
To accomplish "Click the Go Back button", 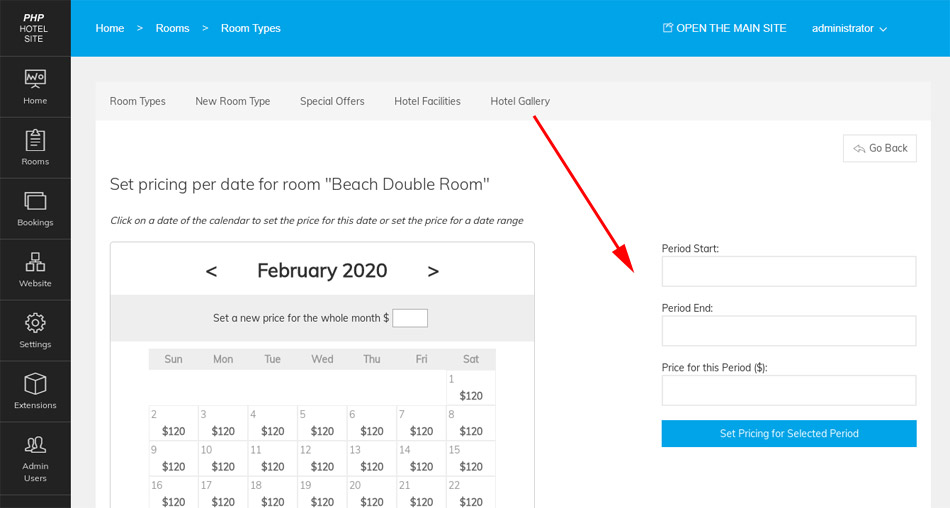I will tap(880, 148).
